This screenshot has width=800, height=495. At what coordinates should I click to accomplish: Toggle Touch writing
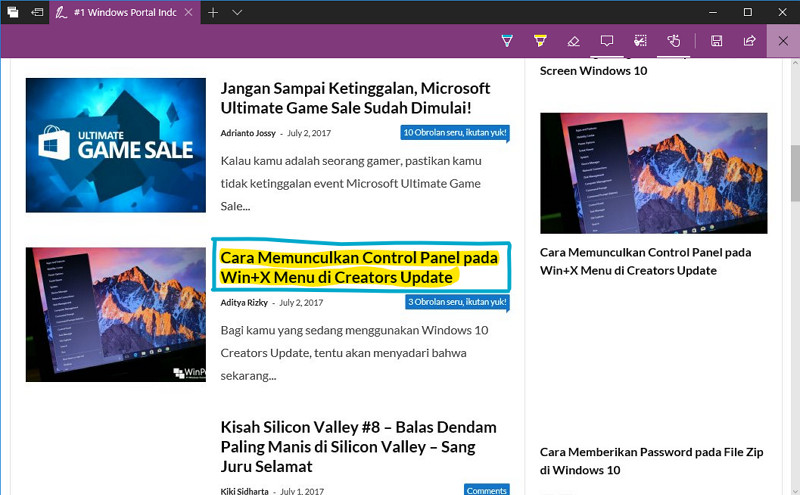coord(673,41)
